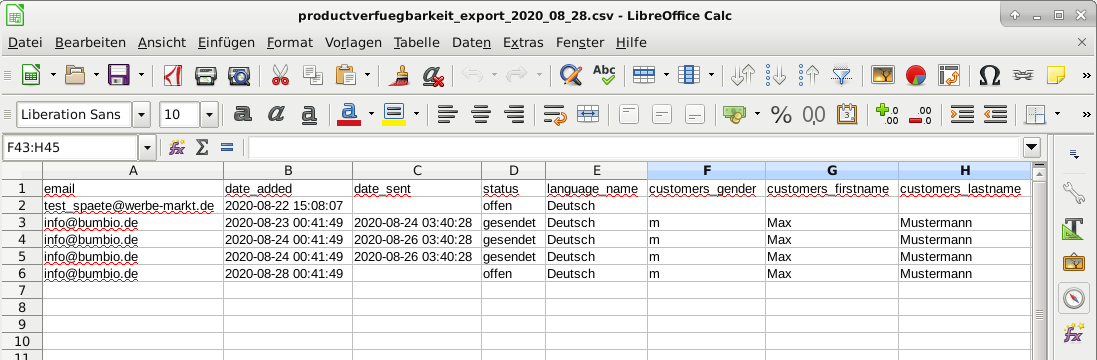Toggle bold text formatting
1097x360 pixels.
(x=242, y=114)
